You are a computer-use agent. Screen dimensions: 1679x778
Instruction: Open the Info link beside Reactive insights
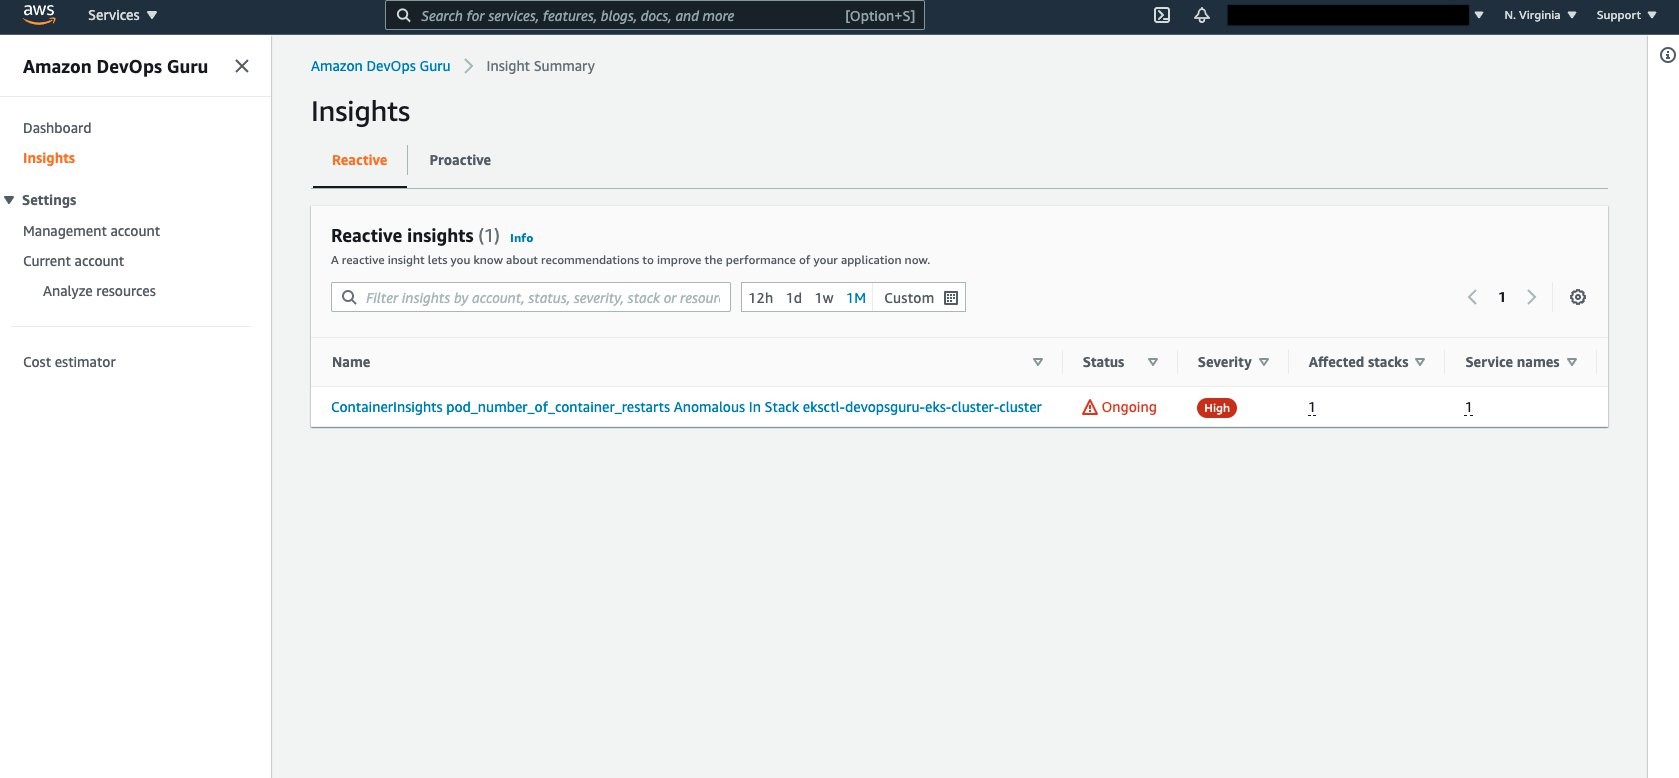click(521, 238)
